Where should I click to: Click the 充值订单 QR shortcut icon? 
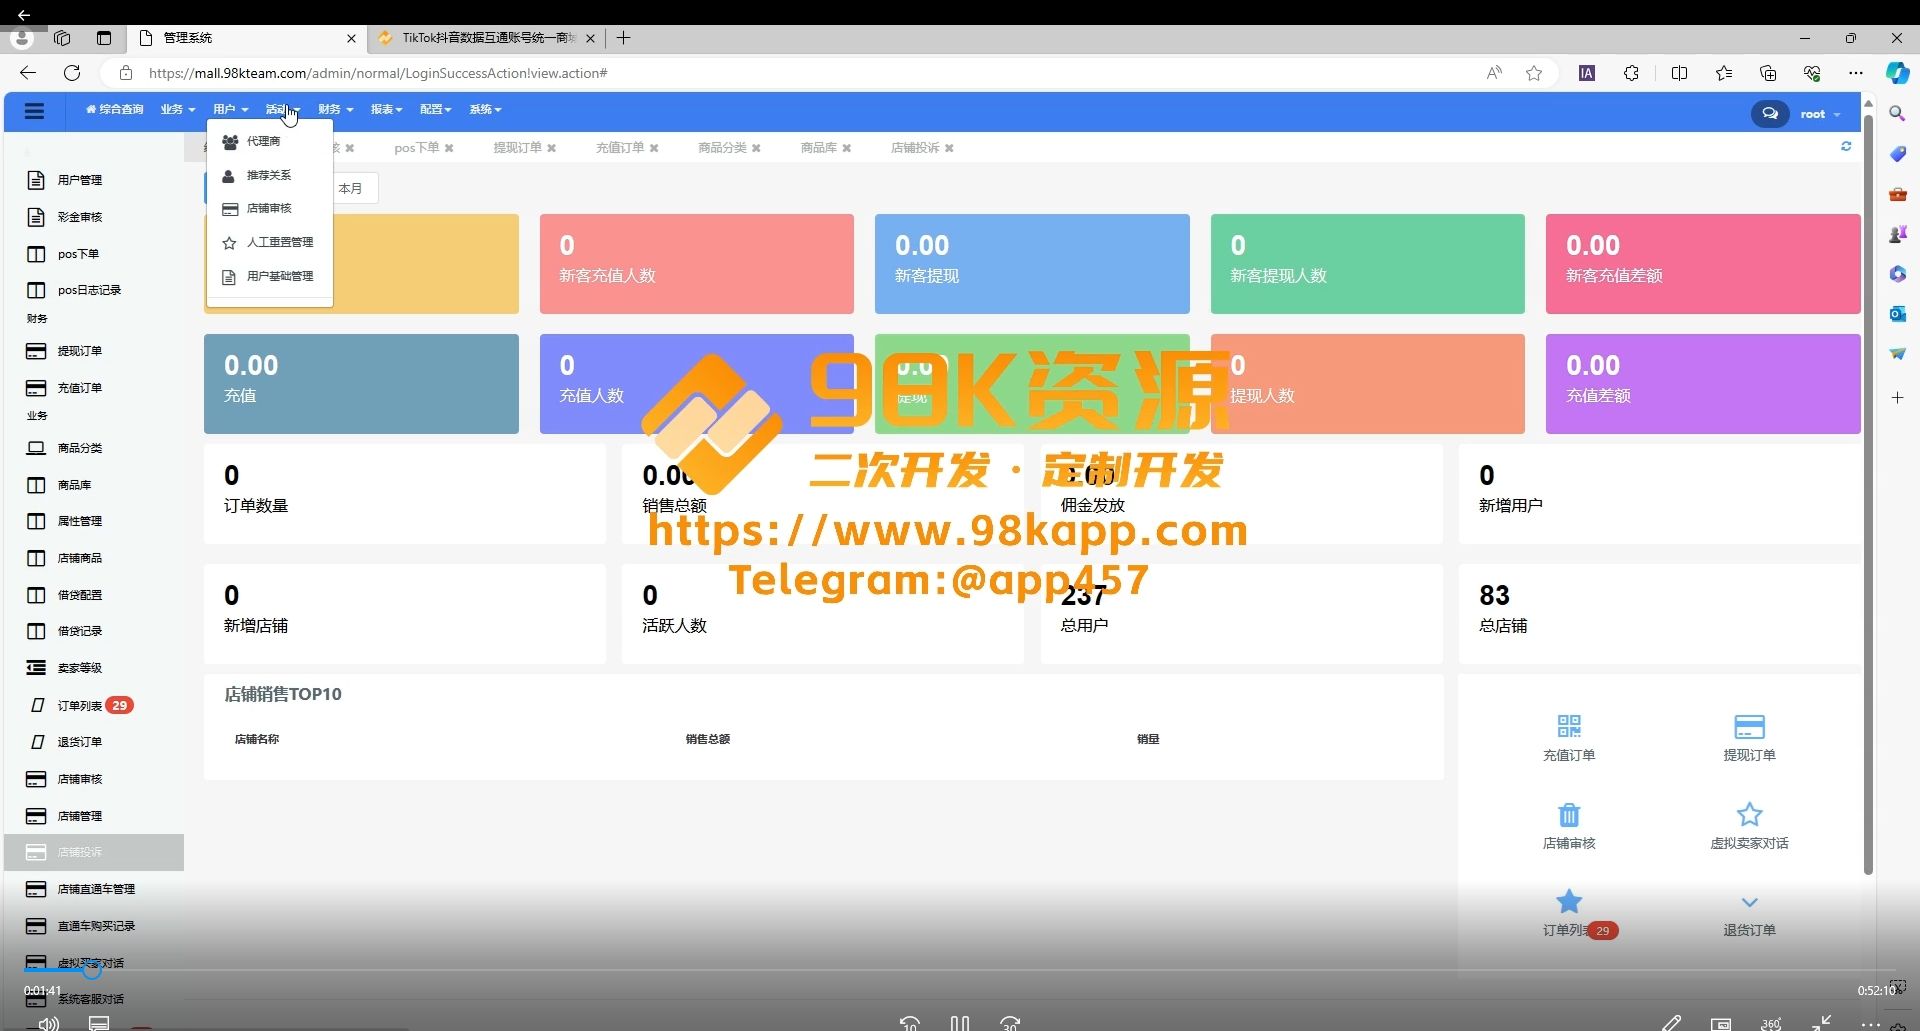pos(1569,726)
